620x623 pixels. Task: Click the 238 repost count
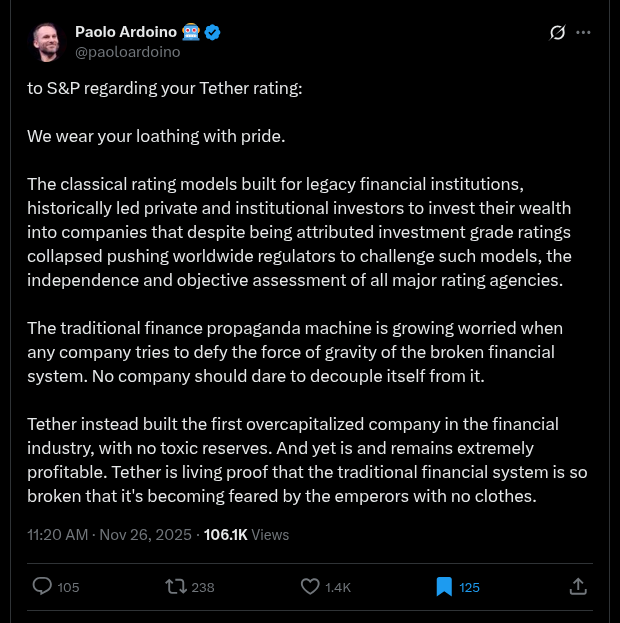coord(203,587)
